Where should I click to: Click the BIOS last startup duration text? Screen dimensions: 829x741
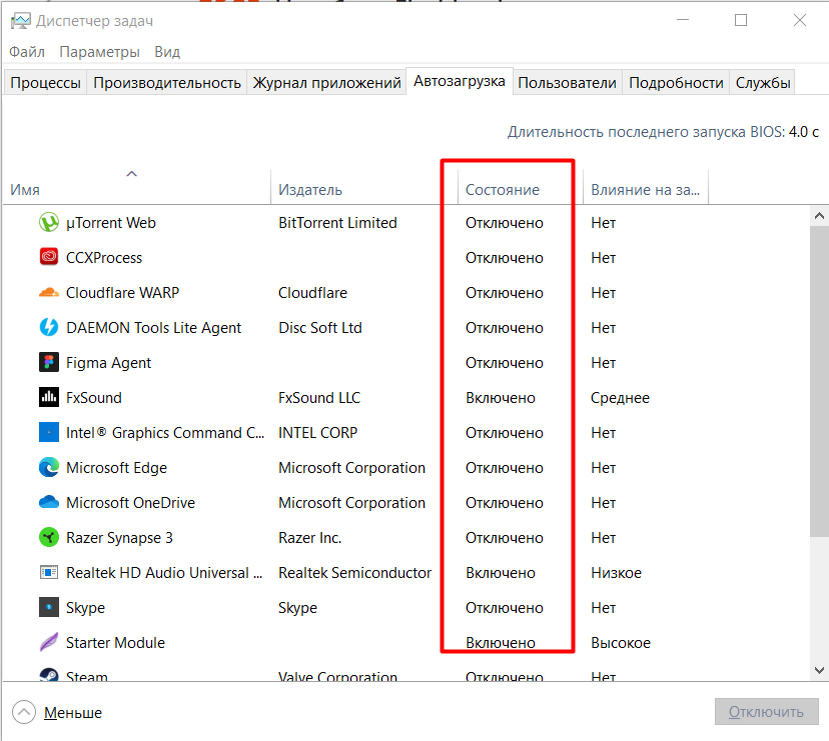point(663,132)
